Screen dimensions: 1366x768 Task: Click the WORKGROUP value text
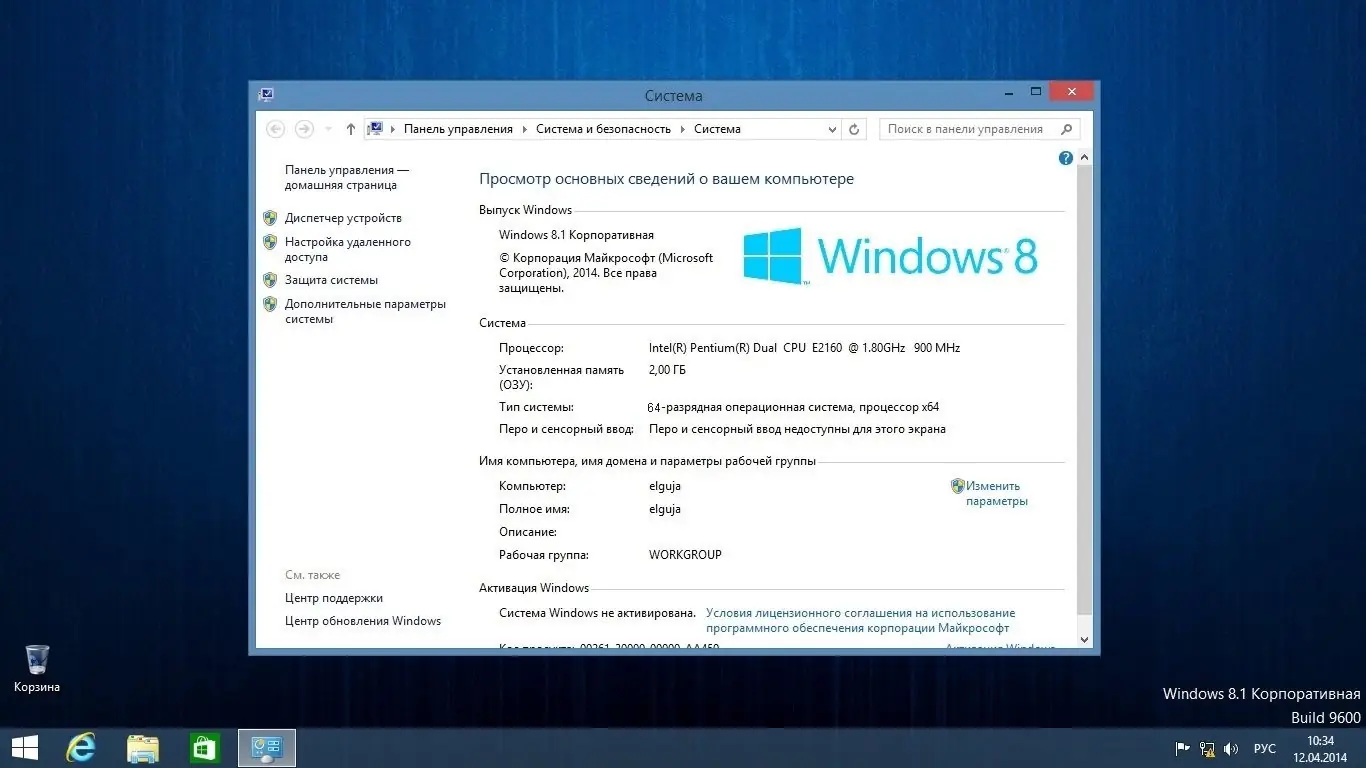pyautogui.click(x=685, y=555)
